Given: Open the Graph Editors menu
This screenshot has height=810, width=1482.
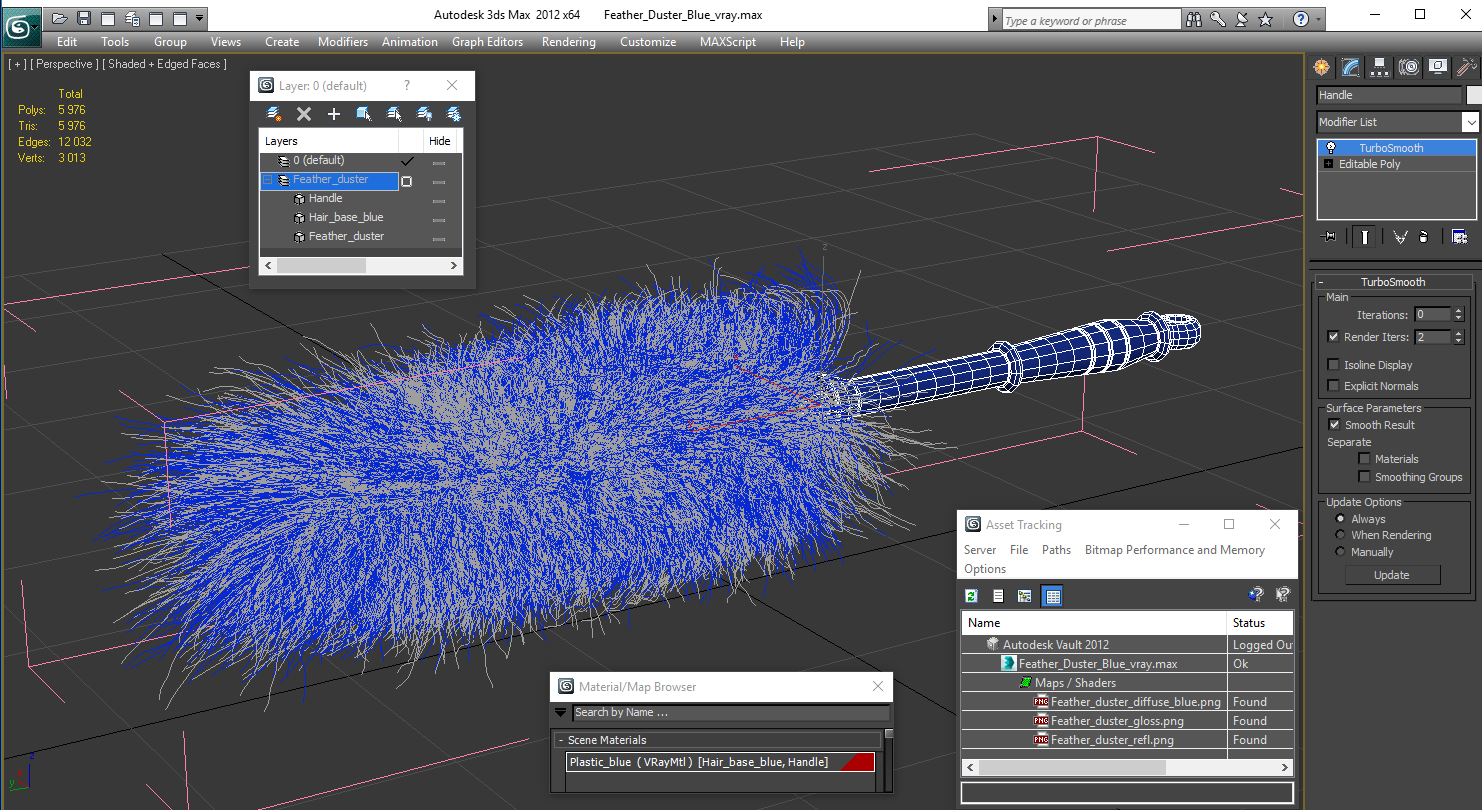Looking at the screenshot, I should (x=487, y=42).
